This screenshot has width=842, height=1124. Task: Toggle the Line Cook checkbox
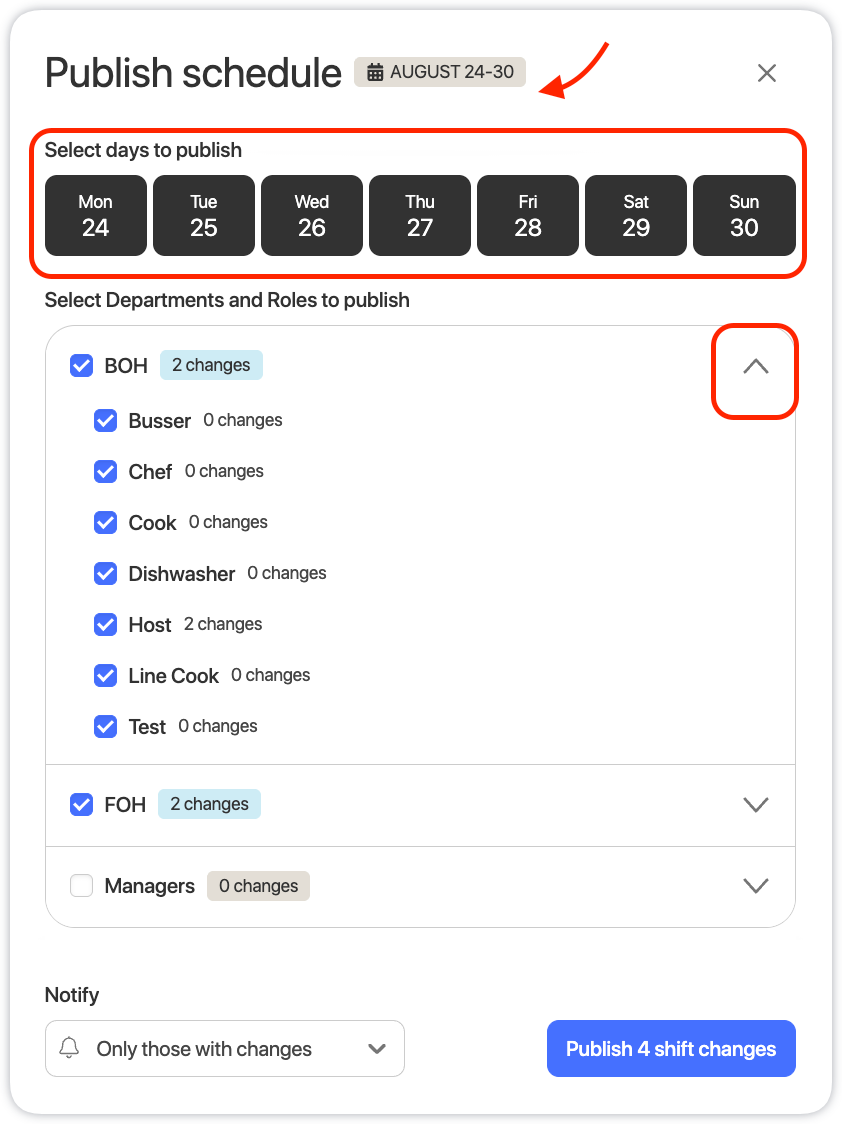coord(105,675)
